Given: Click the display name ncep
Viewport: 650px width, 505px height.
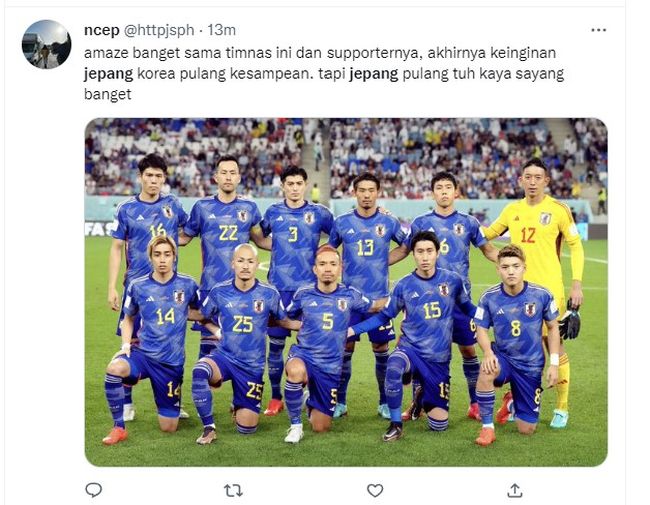Looking at the screenshot, I should pos(102,30).
